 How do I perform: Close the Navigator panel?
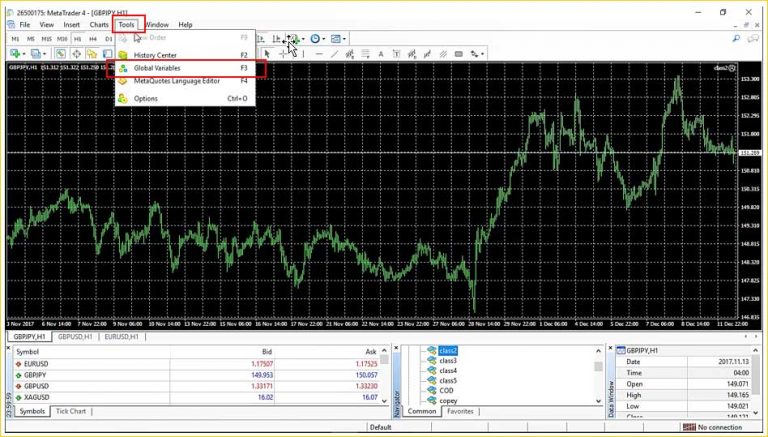[397, 348]
